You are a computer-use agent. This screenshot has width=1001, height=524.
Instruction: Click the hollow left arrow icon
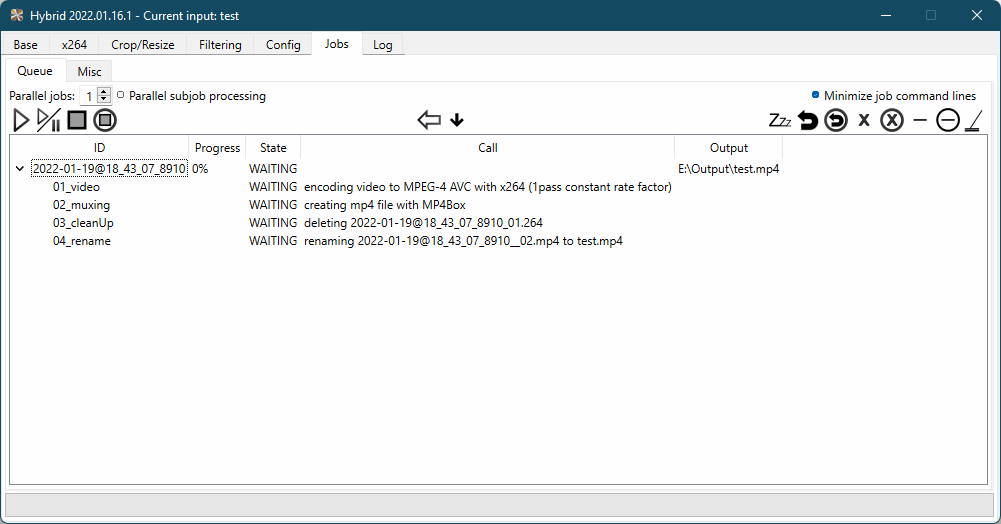click(429, 121)
